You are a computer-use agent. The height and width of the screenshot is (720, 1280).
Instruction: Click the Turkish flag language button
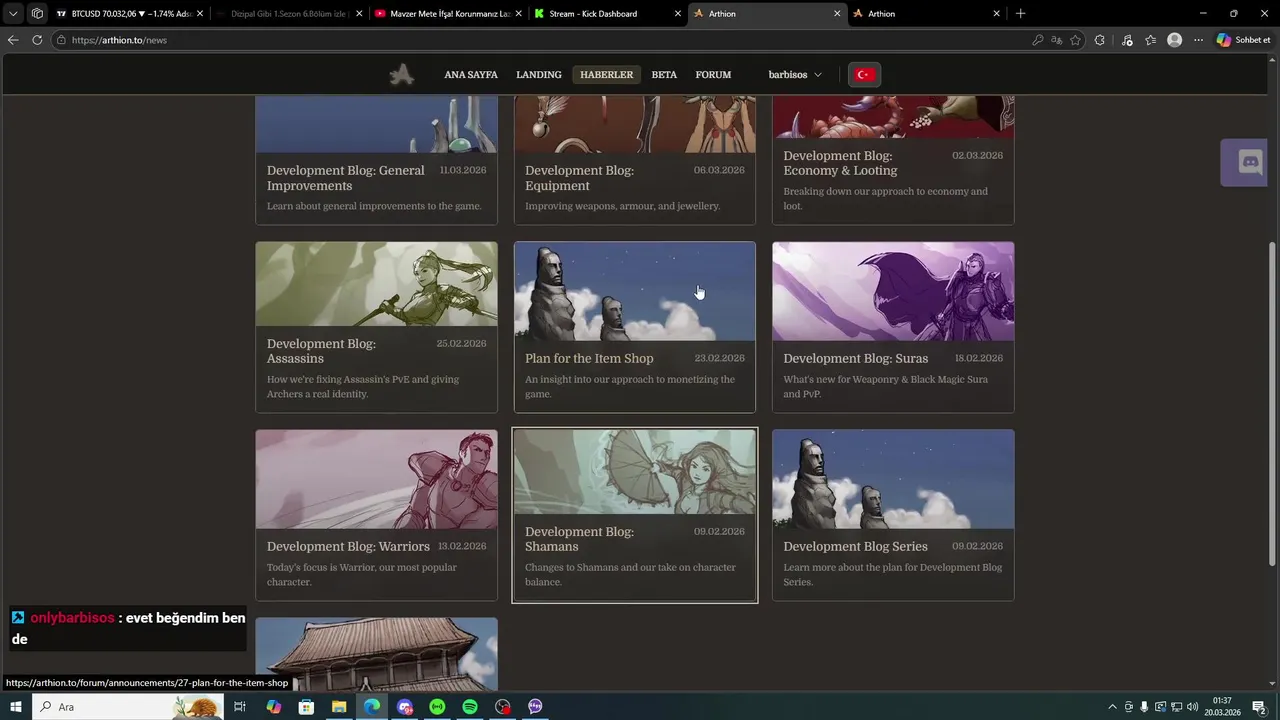tap(864, 75)
